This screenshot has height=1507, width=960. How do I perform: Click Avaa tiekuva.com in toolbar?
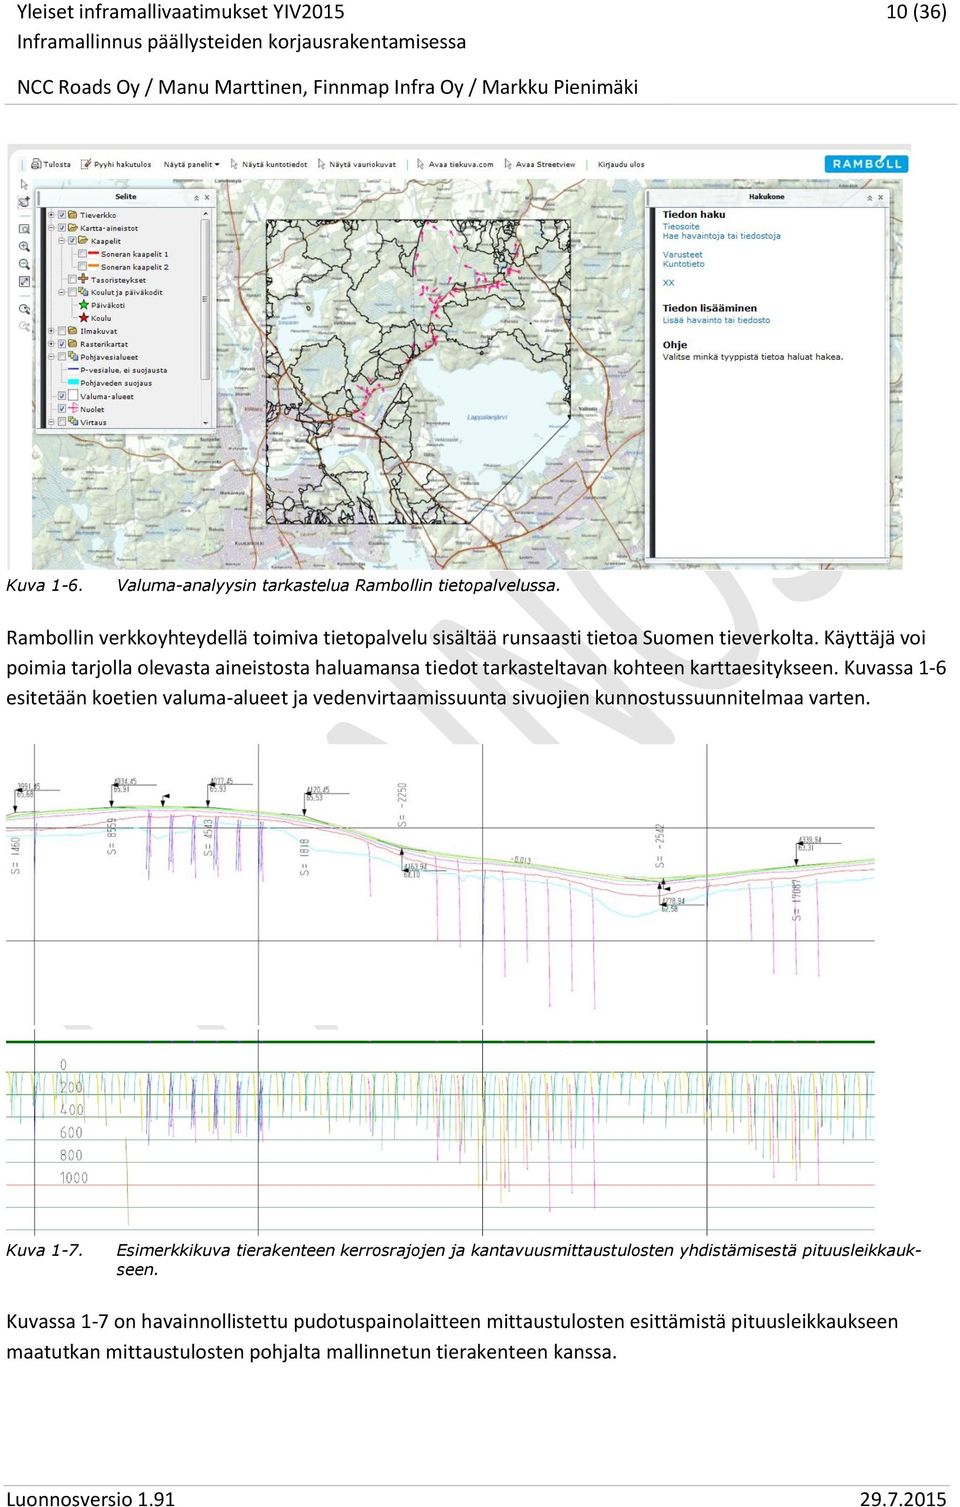(455, 164)
